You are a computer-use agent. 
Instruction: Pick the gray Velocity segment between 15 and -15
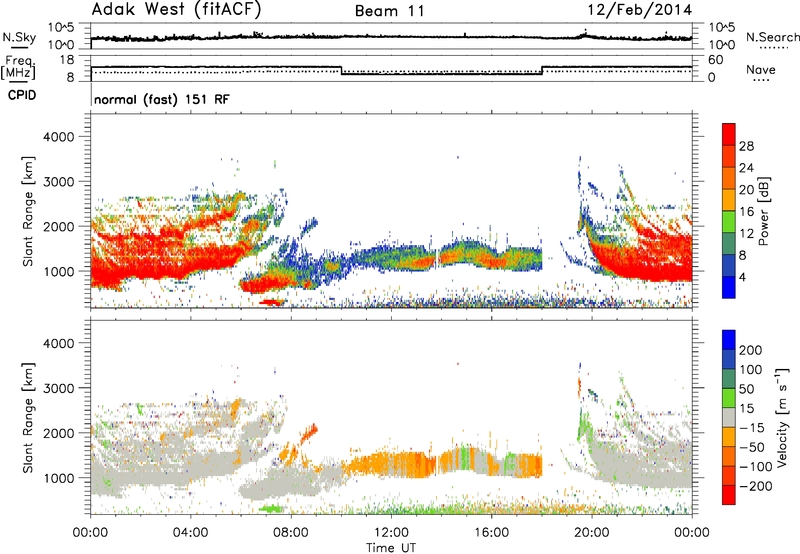(x=729, y=417)
